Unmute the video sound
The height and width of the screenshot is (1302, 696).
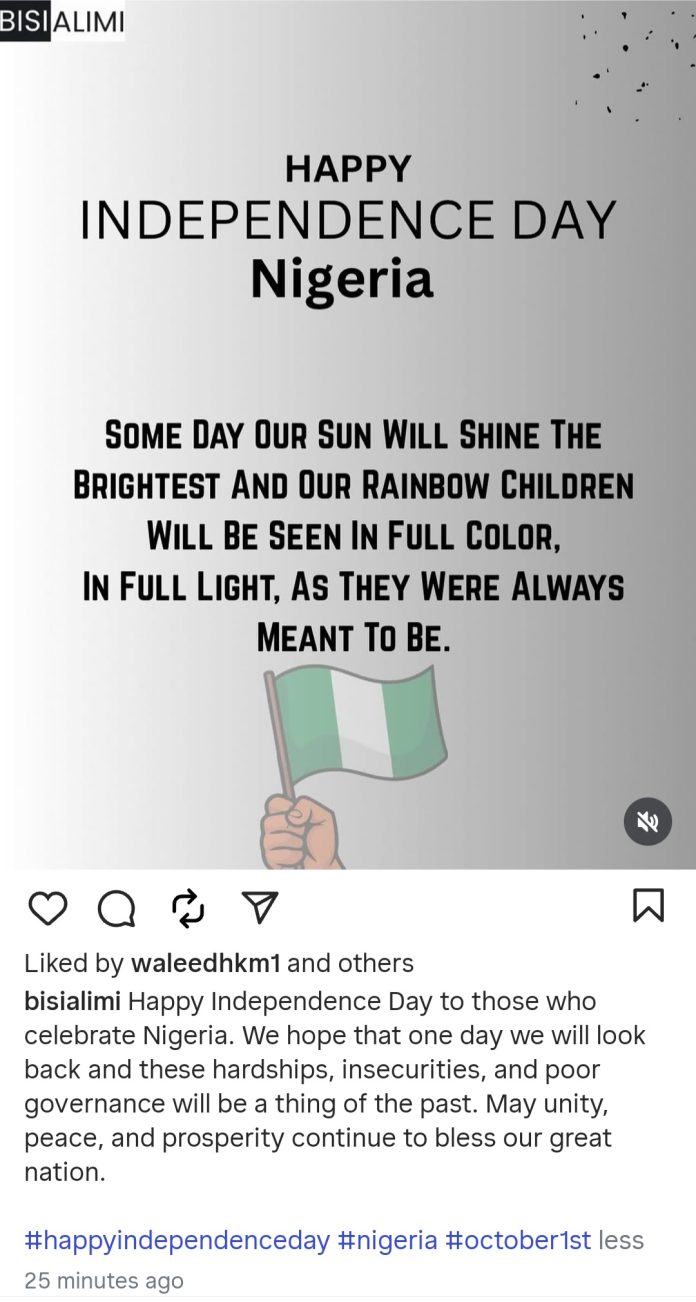click(x=648, y=822)
